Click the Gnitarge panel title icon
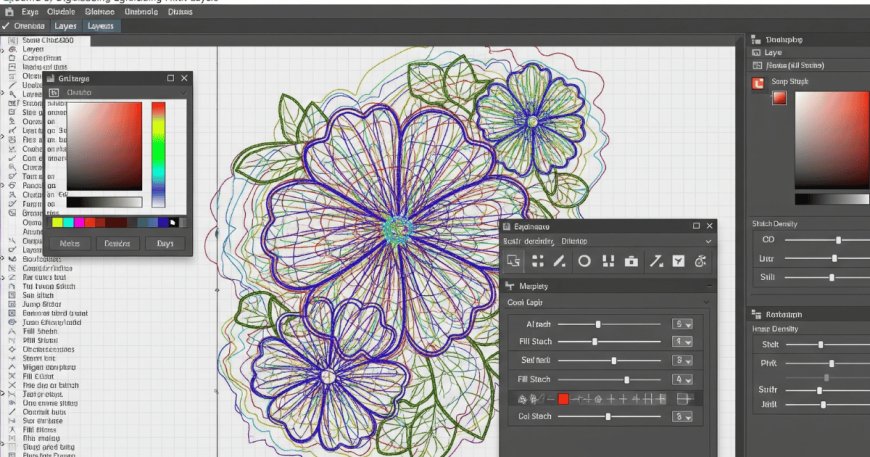870x457 pixels. click(50, 79)
